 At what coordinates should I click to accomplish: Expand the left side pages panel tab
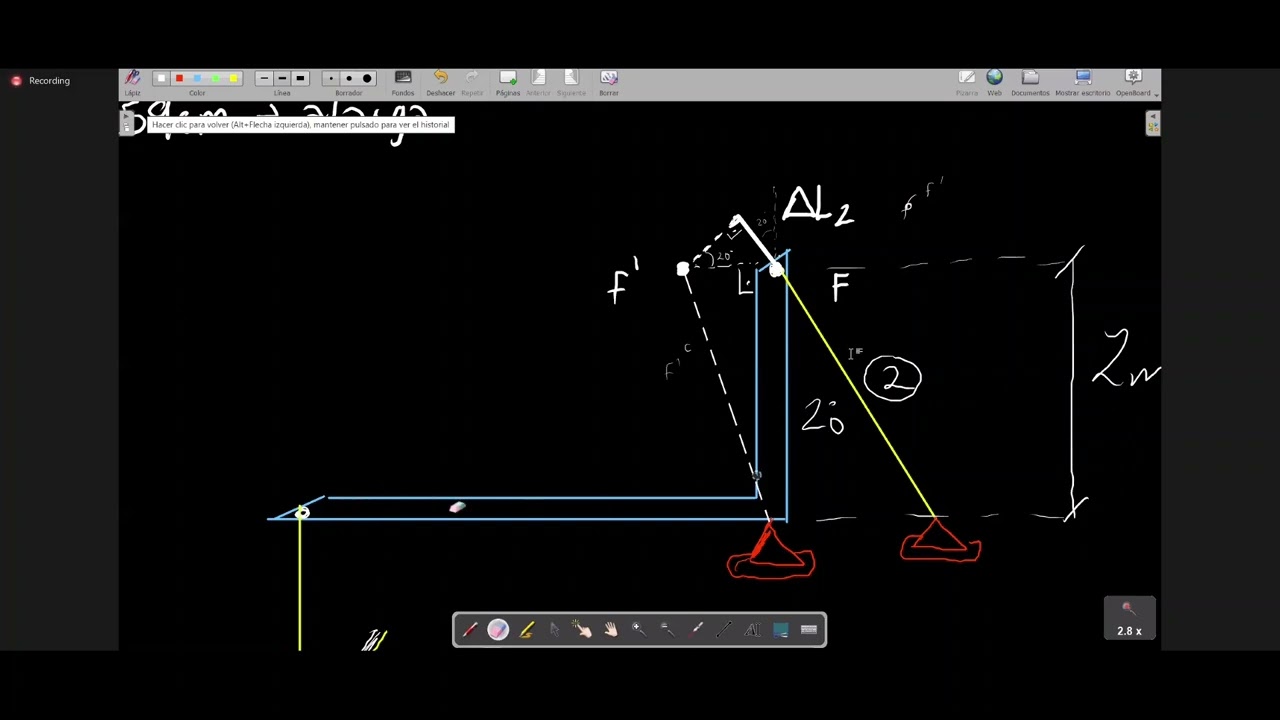point(126,123)
